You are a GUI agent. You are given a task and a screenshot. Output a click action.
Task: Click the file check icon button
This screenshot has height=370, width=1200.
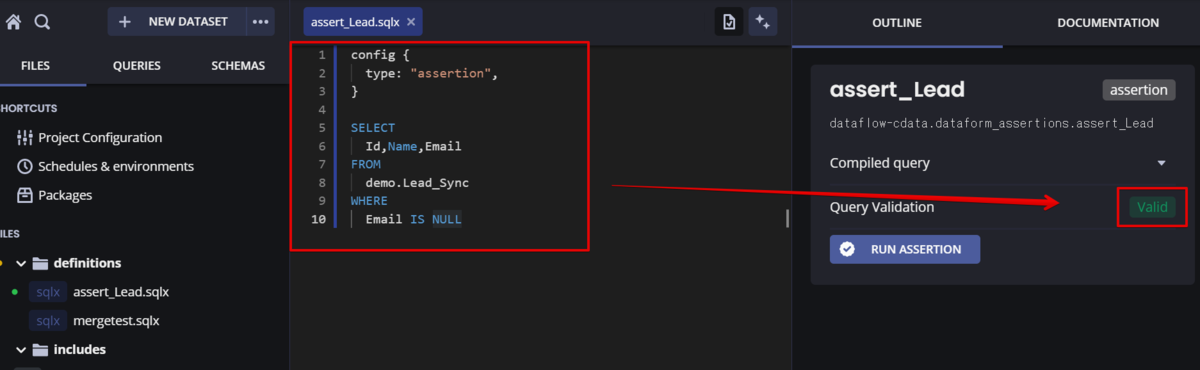(x=729, y=21)
